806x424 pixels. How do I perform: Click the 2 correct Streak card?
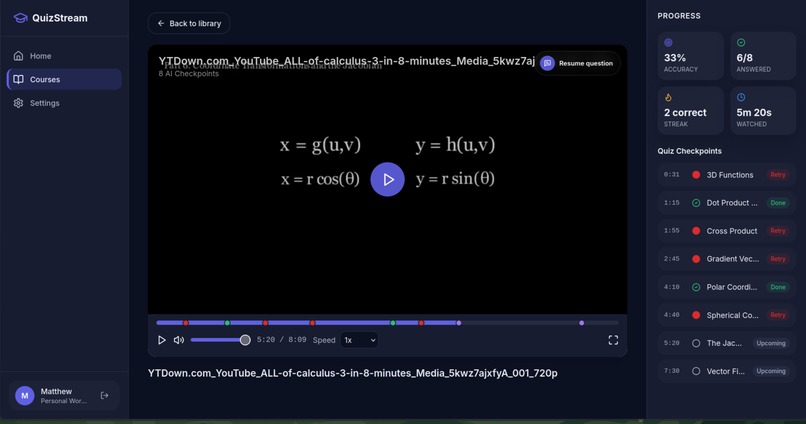690,110
